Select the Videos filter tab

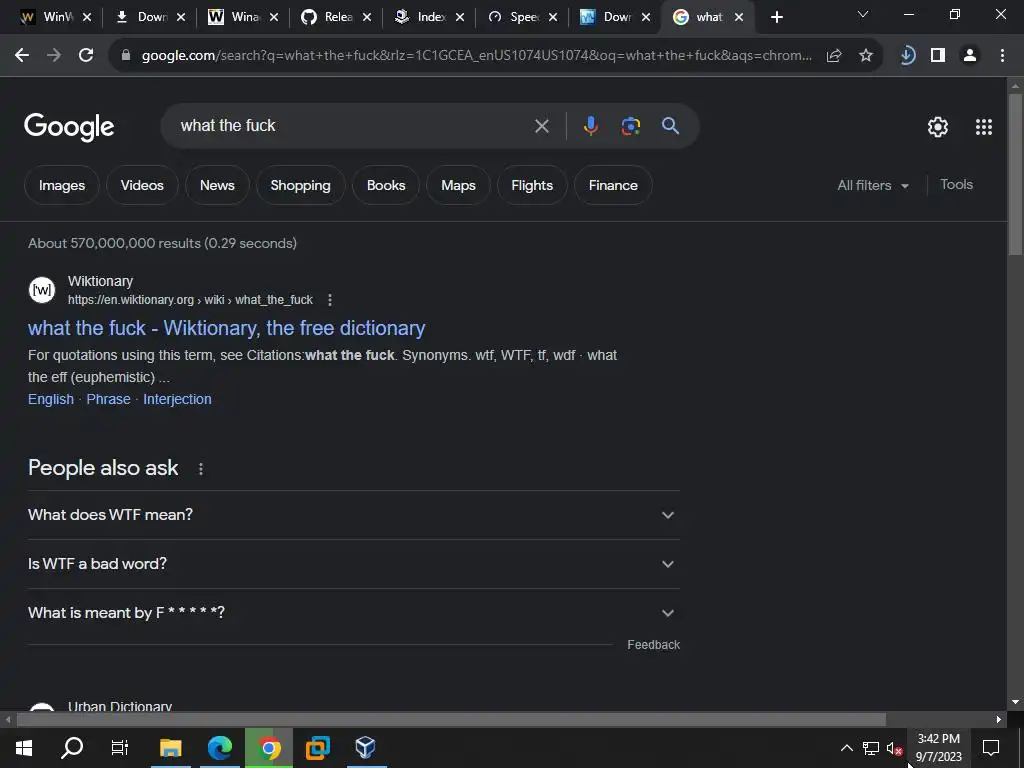pyautogui.click(x=142, y=185)
